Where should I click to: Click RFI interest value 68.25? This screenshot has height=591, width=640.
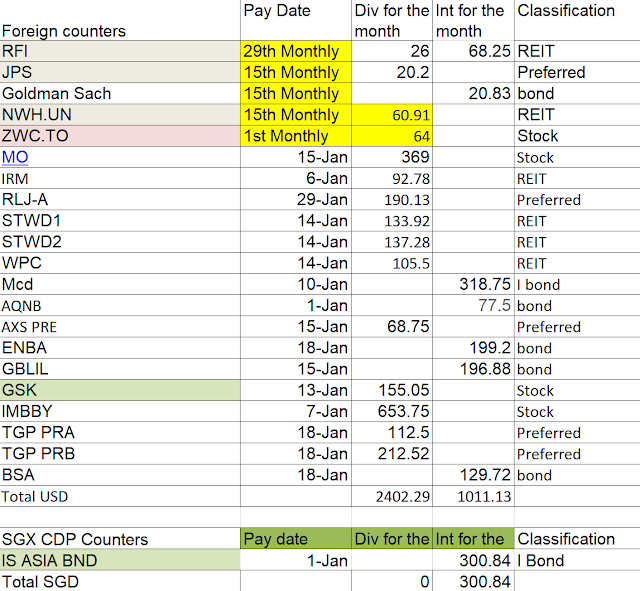(x=473, y=51)
